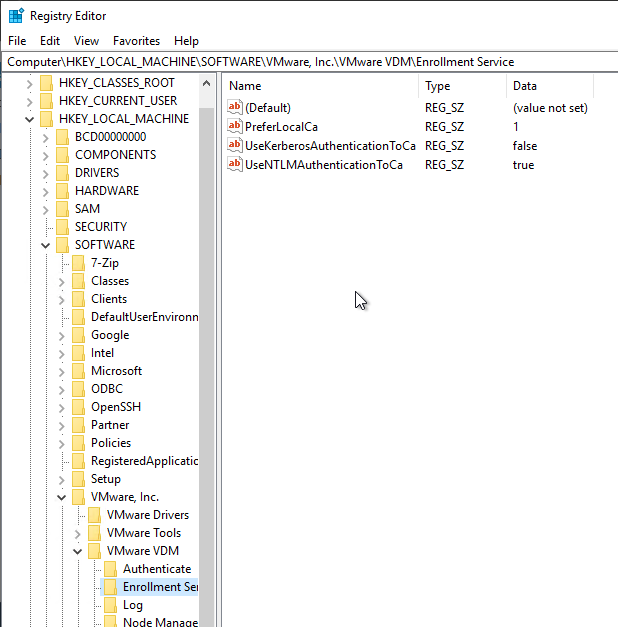Select the UseKerberosAuthenticationToCa value name
Screen dimensions: 618x627
tap(330, 146)
